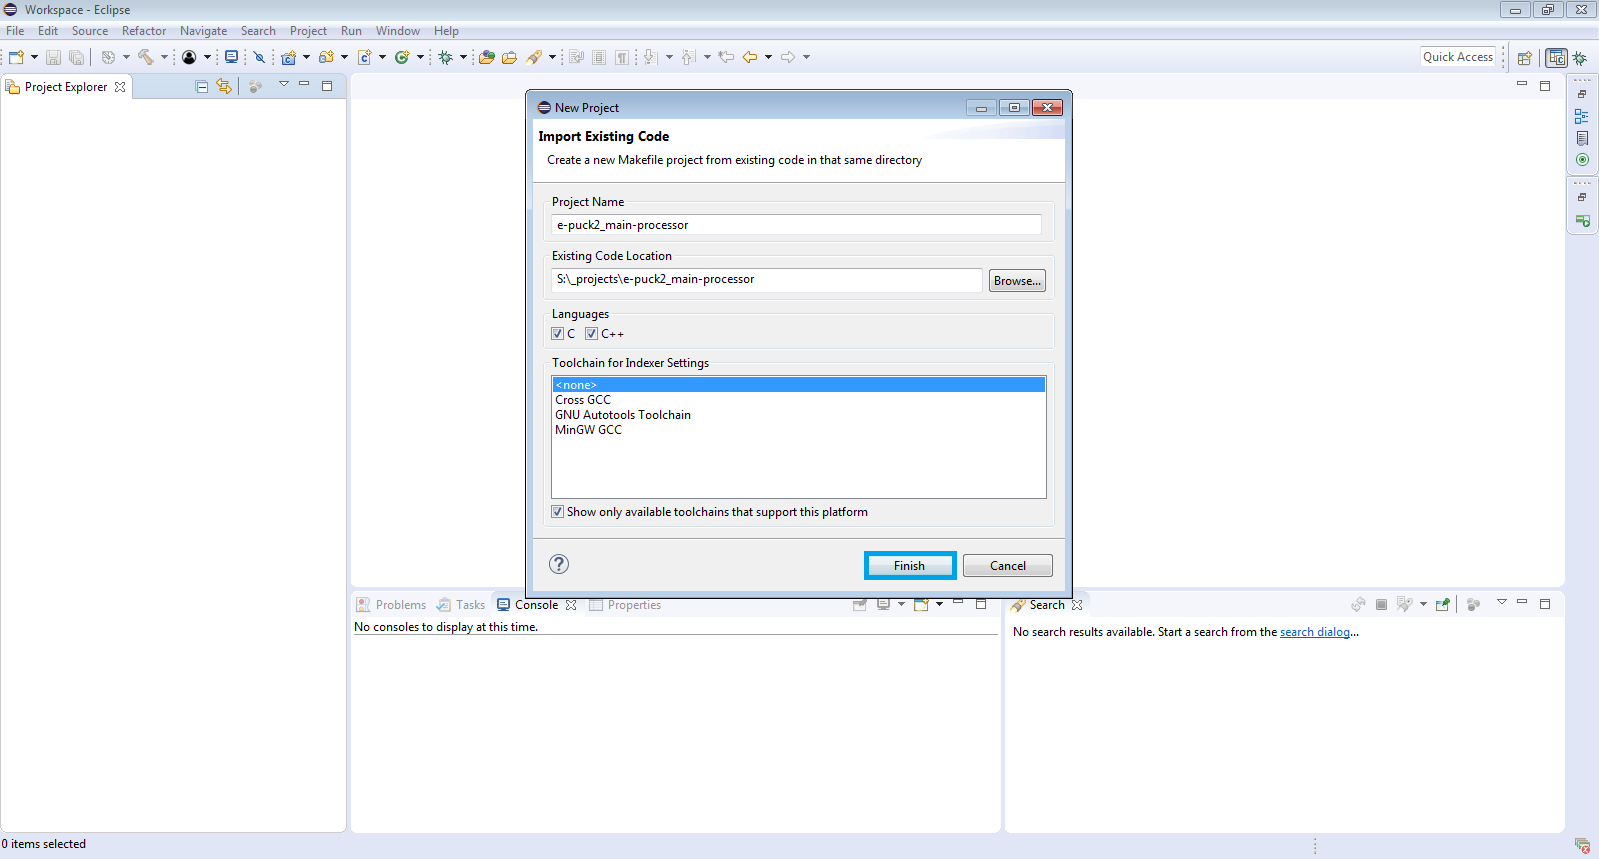Expand the New file dropdown arrow
The width and height of the screenshot is (1599, 859).
34,57
